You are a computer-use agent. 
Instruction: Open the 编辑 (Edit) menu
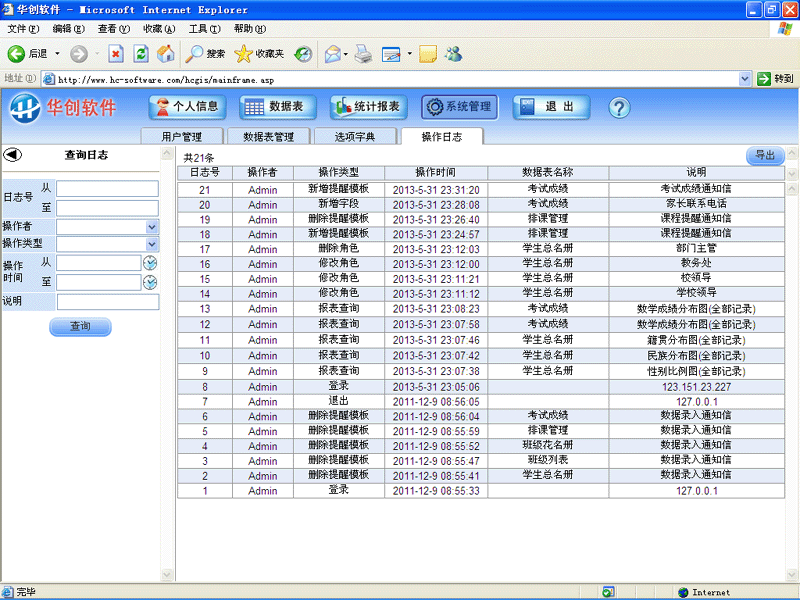[68, 29]
